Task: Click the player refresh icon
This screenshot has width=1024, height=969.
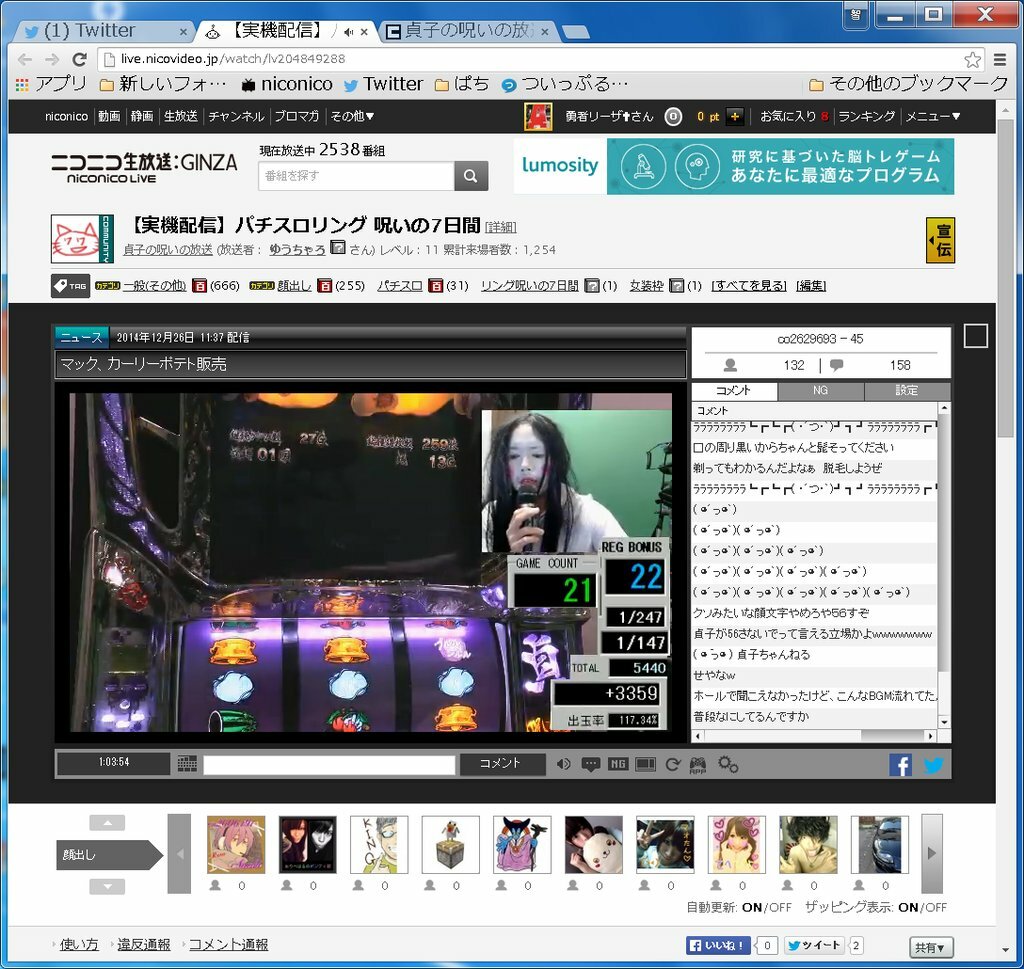Action: click(x=673, y=764)
